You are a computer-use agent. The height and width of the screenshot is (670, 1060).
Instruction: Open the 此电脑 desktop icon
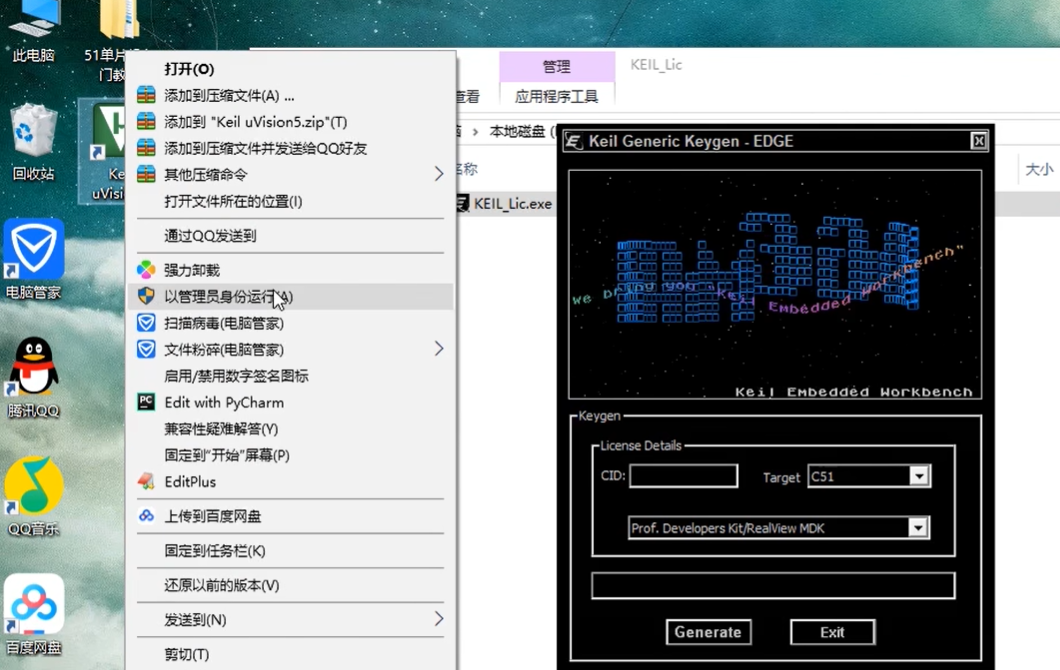tap(32, 30)
